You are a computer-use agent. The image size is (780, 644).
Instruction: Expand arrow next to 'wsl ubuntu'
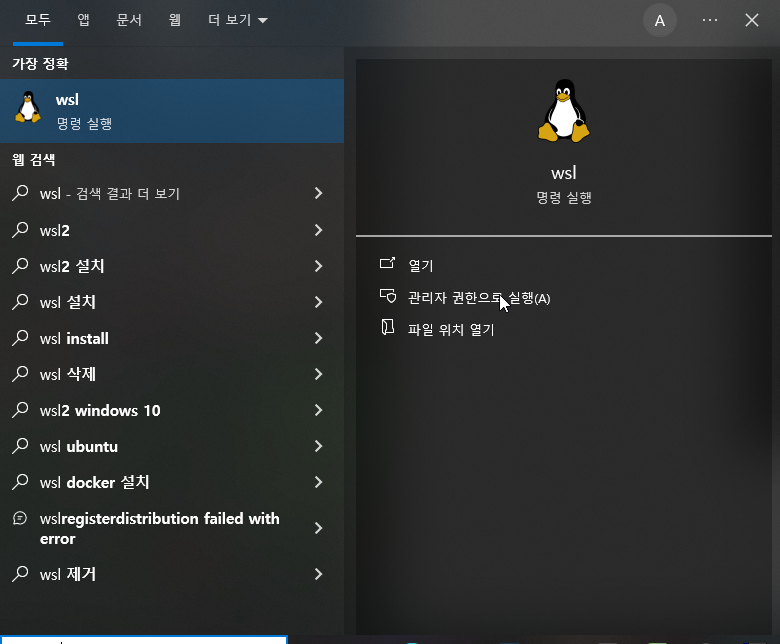tap(318, 446)
